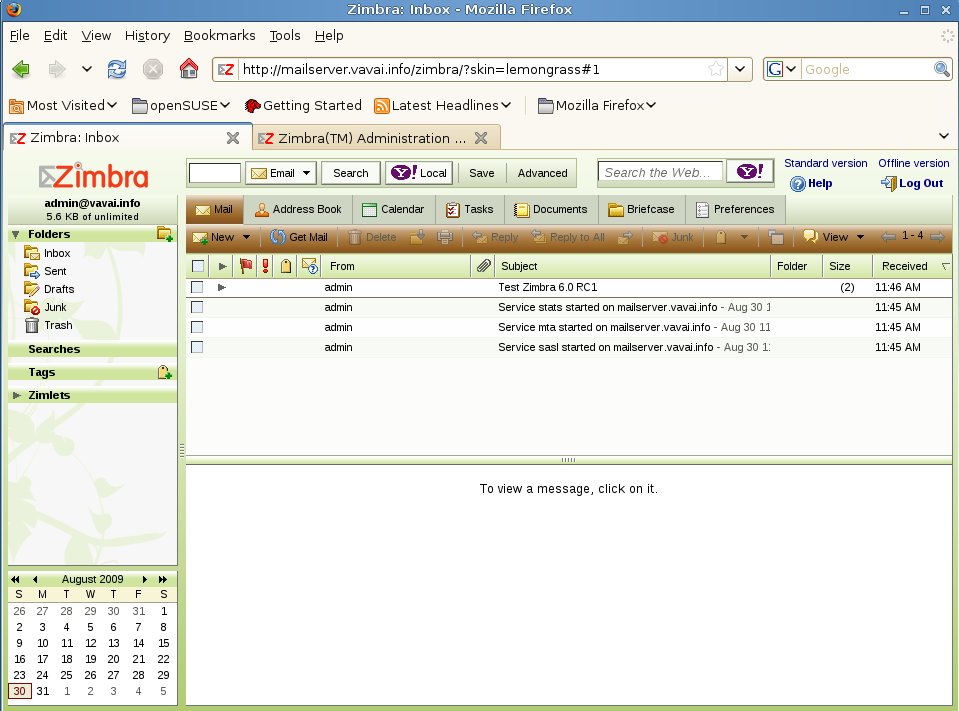Click the Advanced search button
The width and height of the screenshot is (959, 711).
tap(541, 172)
